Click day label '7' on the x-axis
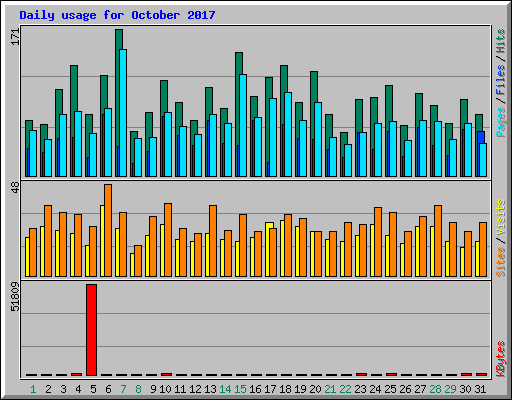The width and height of the screenshot is (512, 400). pos(123,389)
